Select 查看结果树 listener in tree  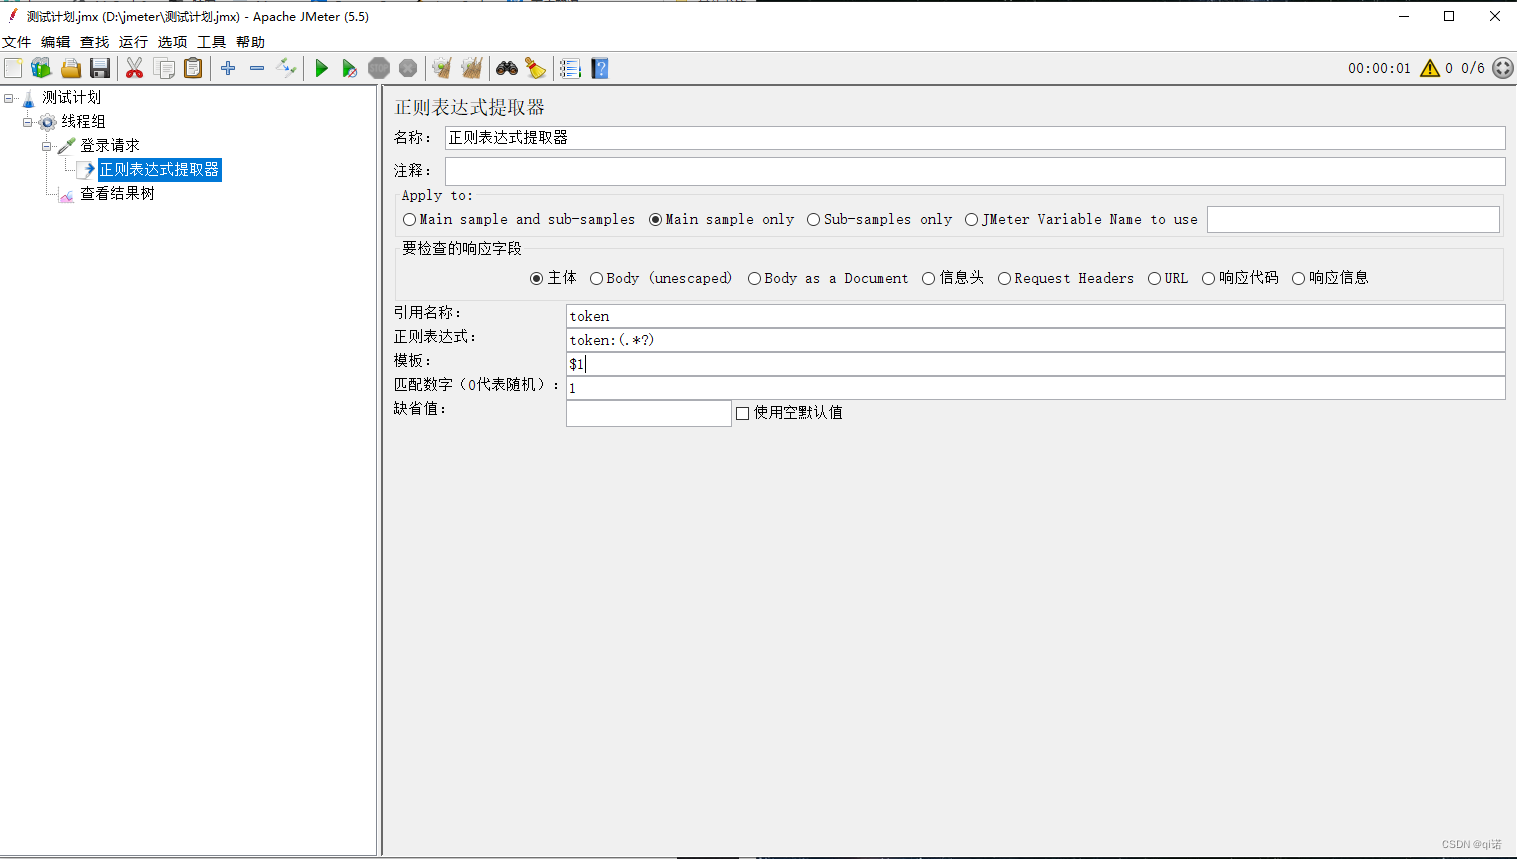pyautogui.click(x=118, y=193)
